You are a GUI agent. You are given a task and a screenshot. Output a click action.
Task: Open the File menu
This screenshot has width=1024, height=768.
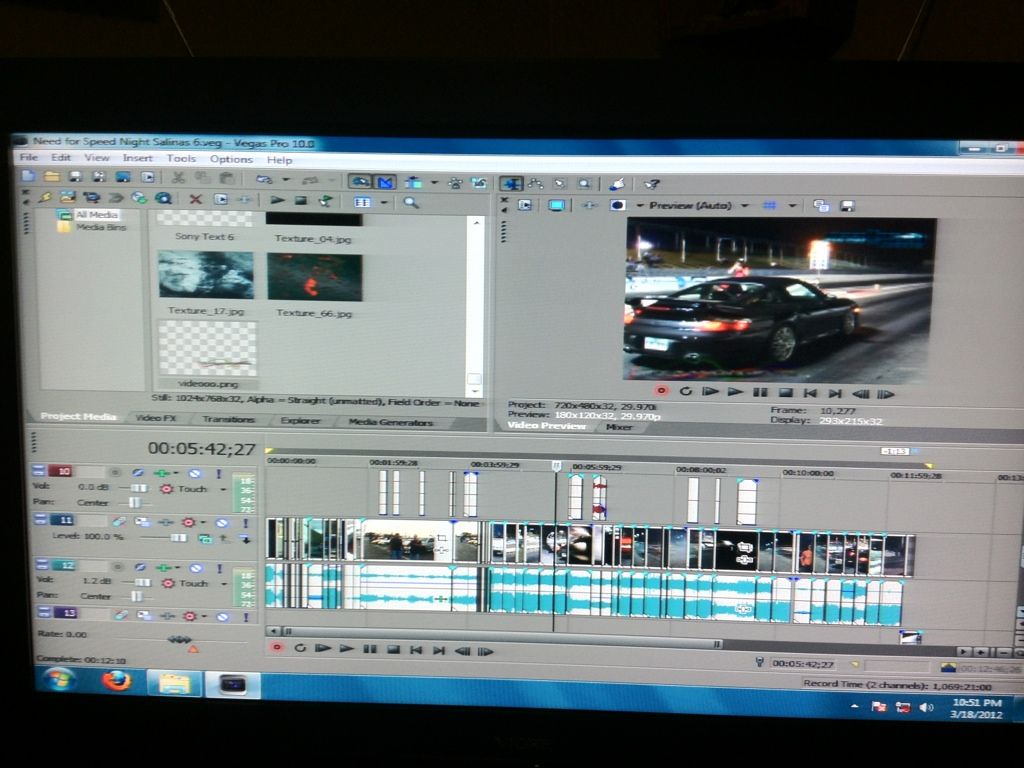29,157
